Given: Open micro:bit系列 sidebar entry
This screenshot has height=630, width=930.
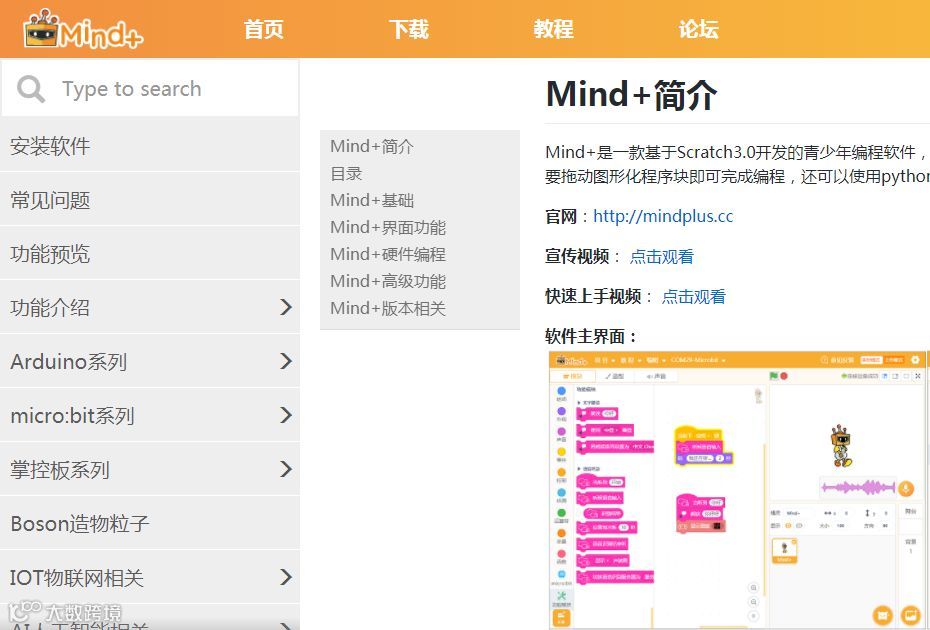Looking at the screenshot, I should (149, 415).
